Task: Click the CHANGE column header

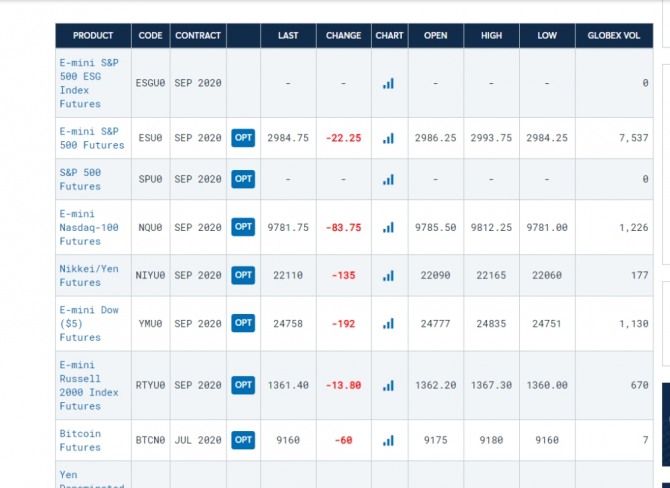Action: point(343,36)
